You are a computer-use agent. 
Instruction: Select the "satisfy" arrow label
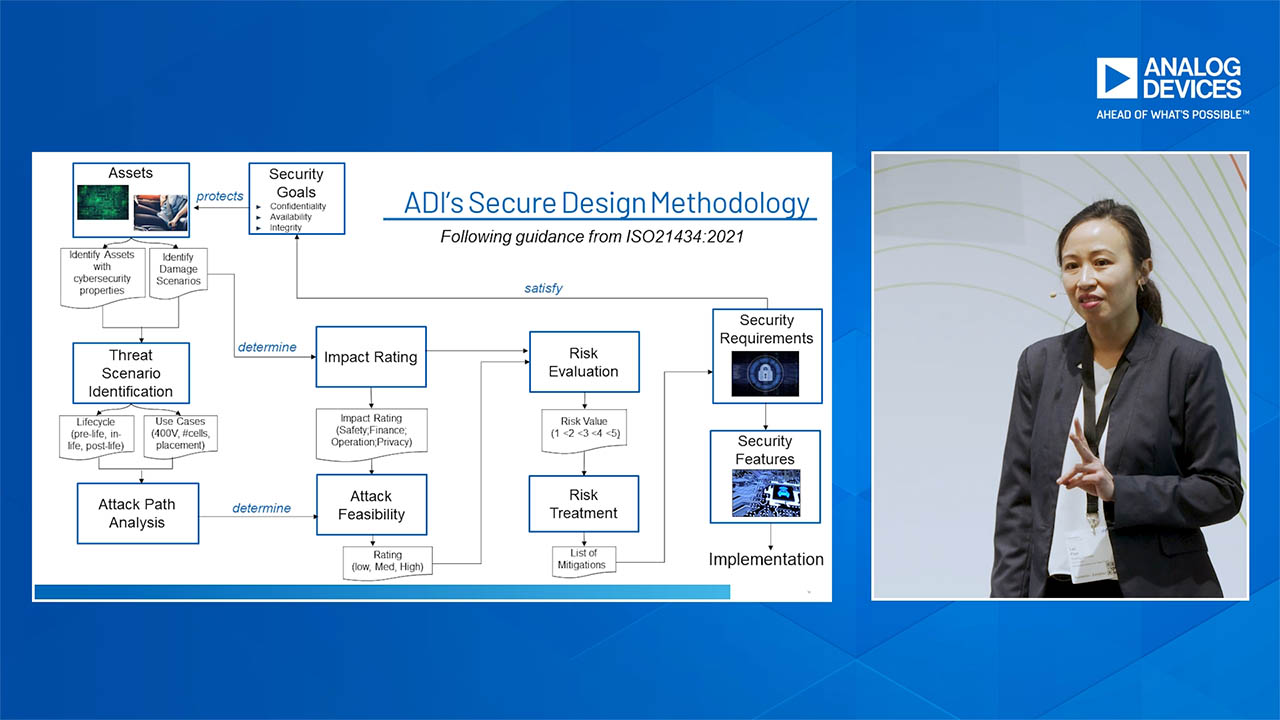click(x=543, y=288)
